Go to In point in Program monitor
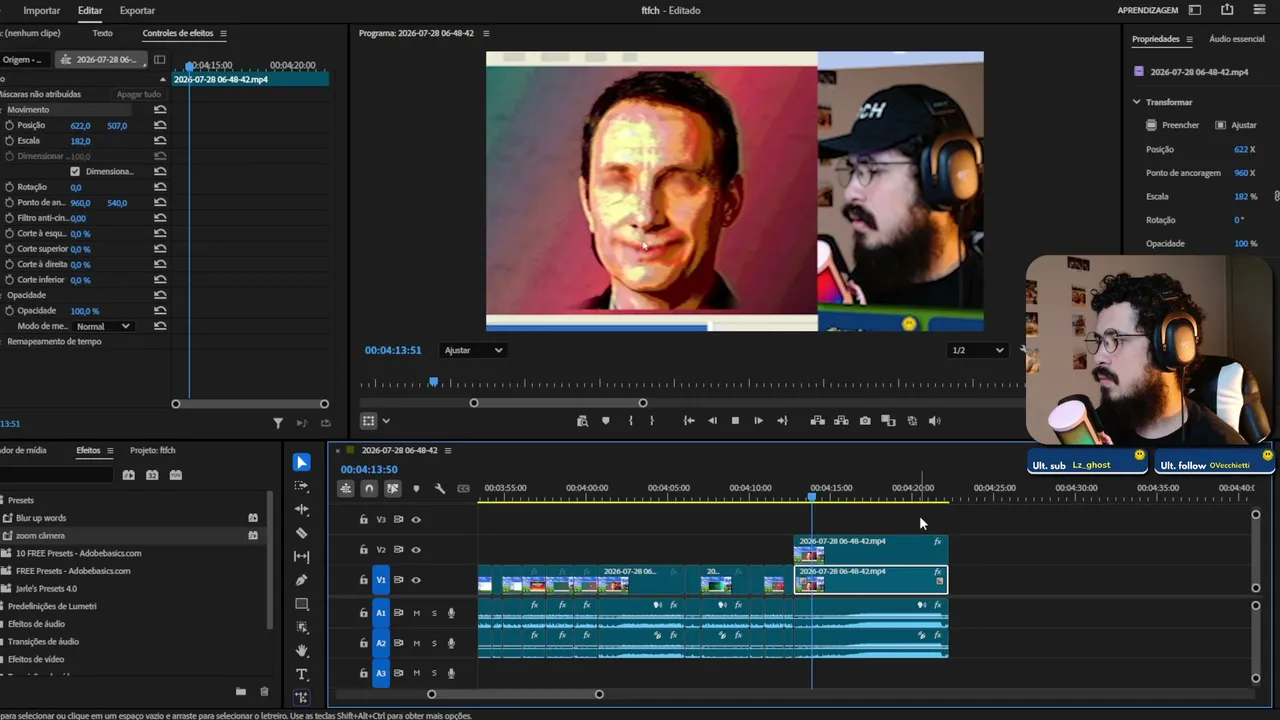1280x720 pixels. coord(689,421)
